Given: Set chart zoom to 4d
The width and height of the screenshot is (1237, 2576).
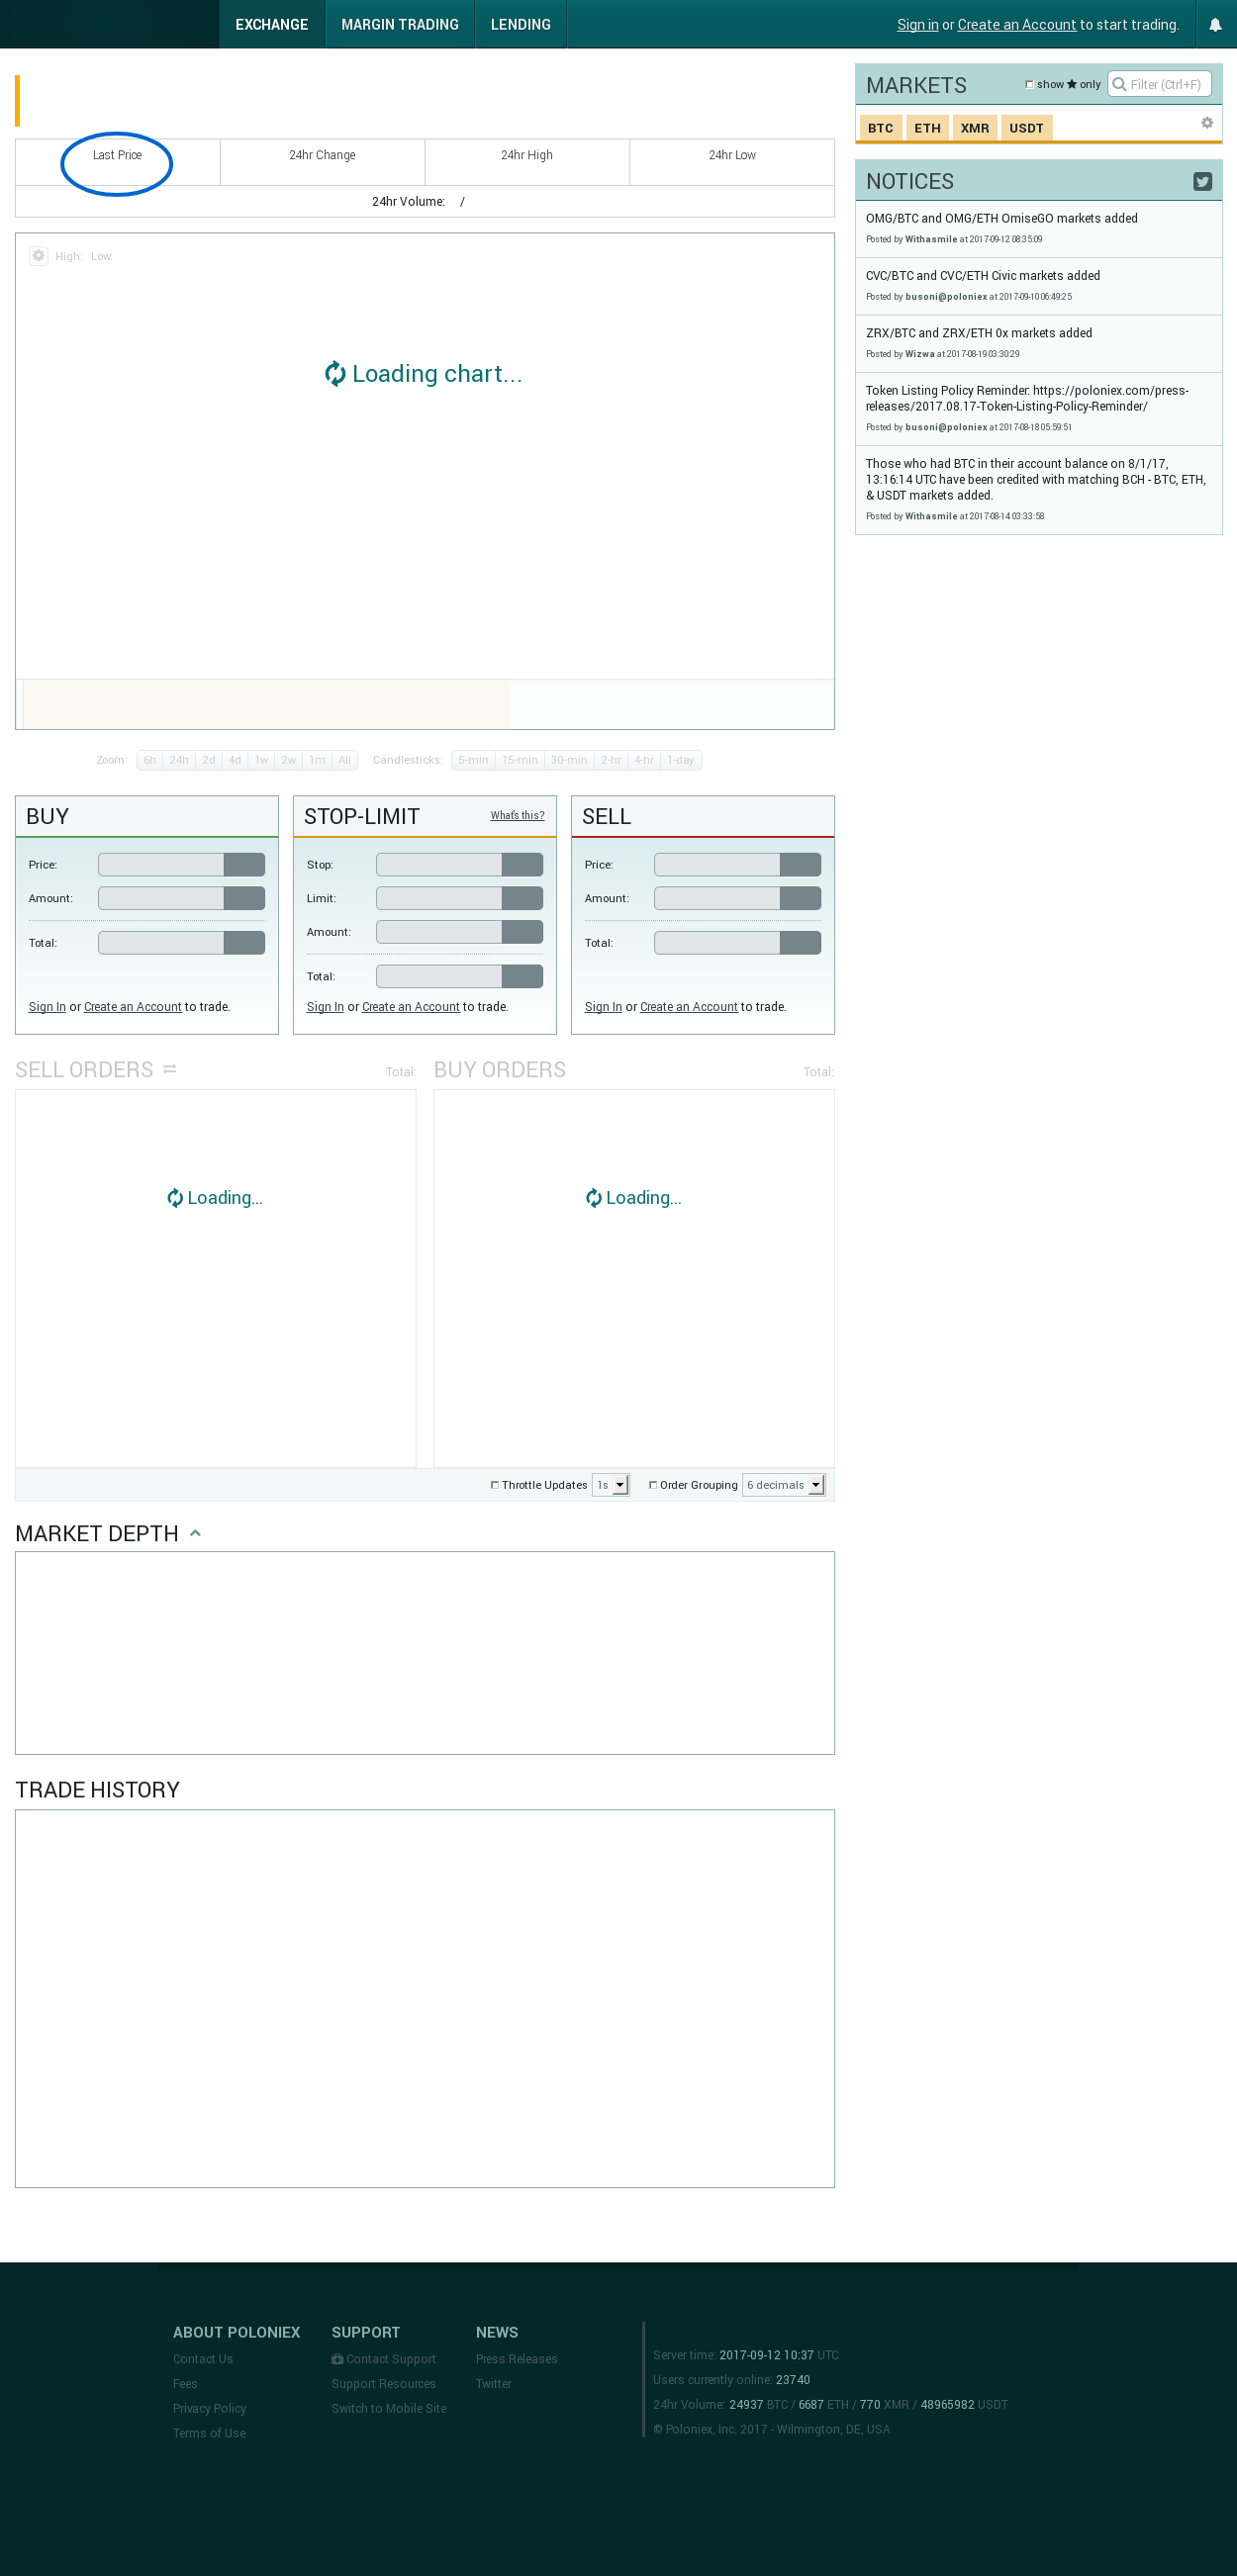Looking at the screenshot, I should tap(235, 760).
